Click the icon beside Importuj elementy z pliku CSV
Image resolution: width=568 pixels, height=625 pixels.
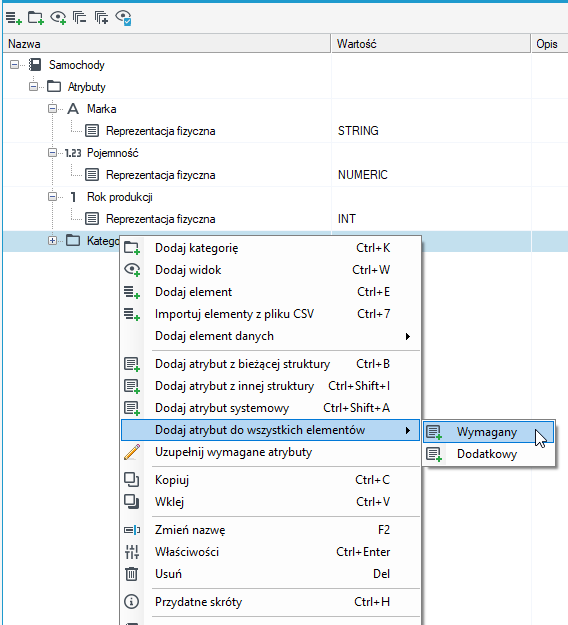point(132,314)
